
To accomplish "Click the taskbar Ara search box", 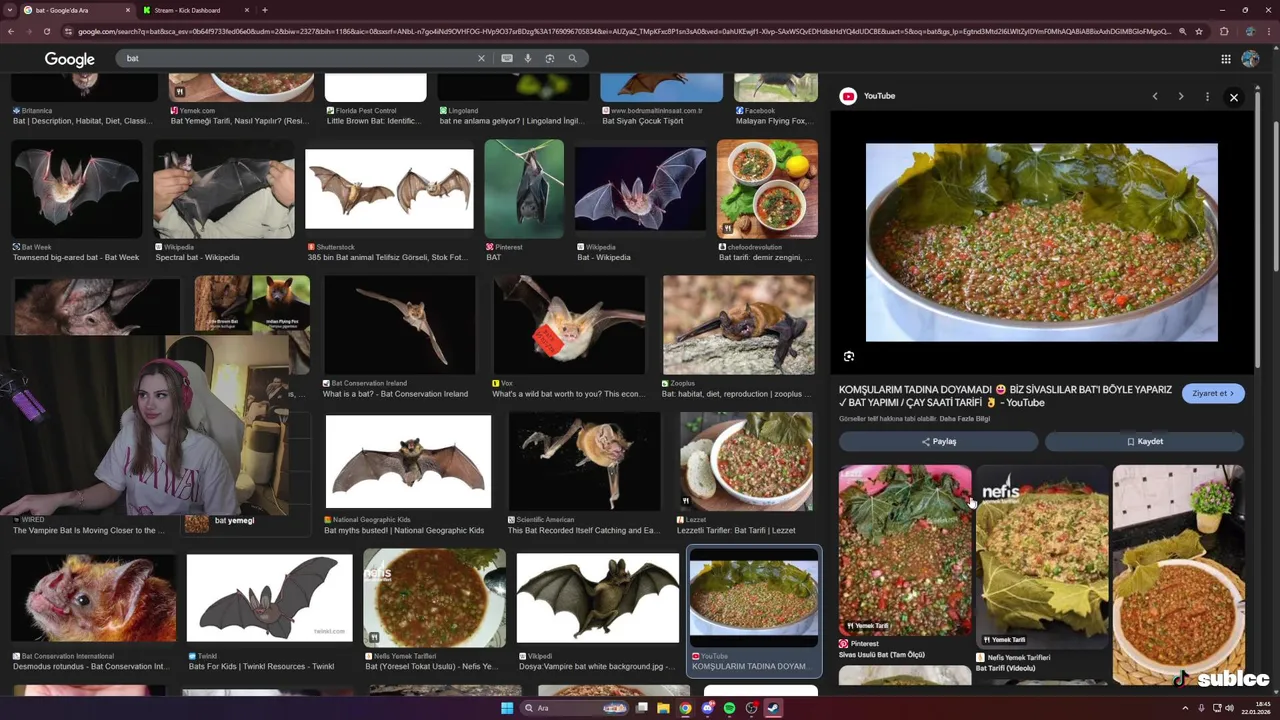I will (x=575, y=708).
